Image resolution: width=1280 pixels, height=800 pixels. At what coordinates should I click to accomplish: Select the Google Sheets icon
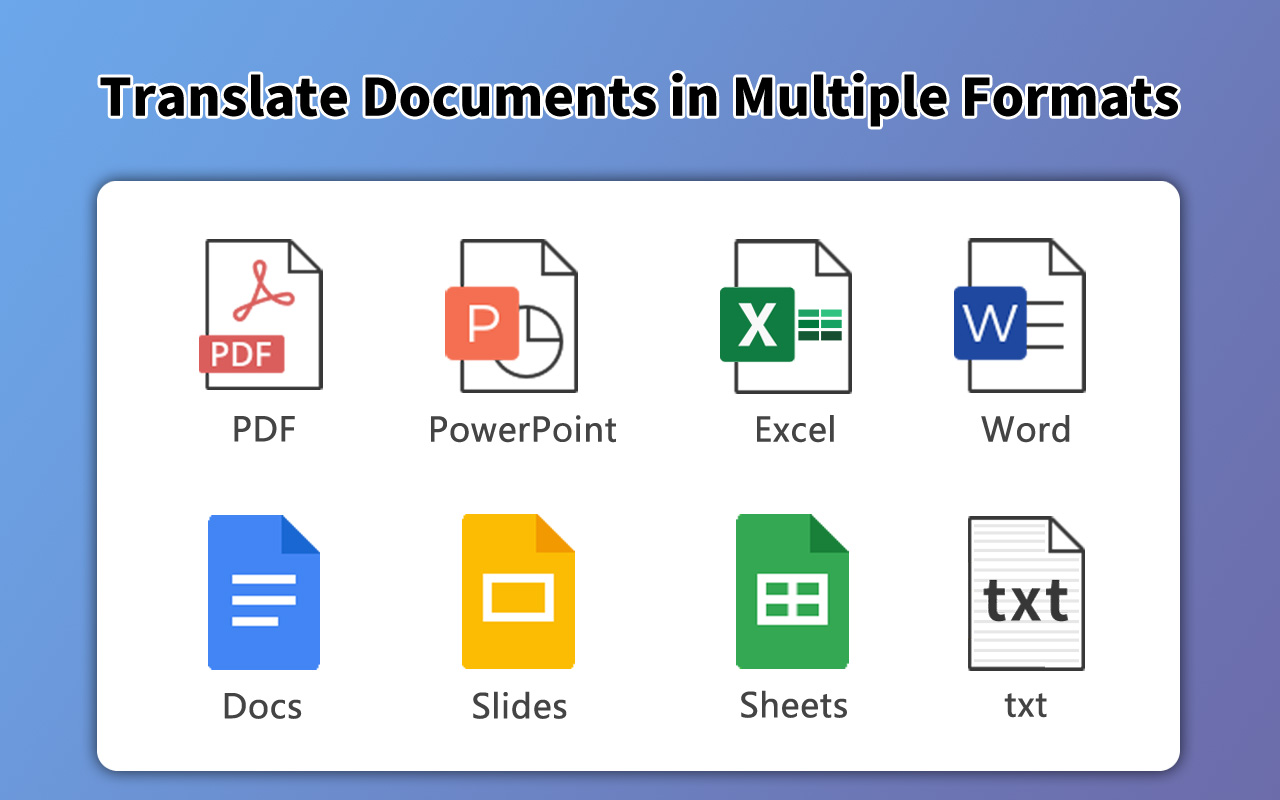[x=793, y=590]
